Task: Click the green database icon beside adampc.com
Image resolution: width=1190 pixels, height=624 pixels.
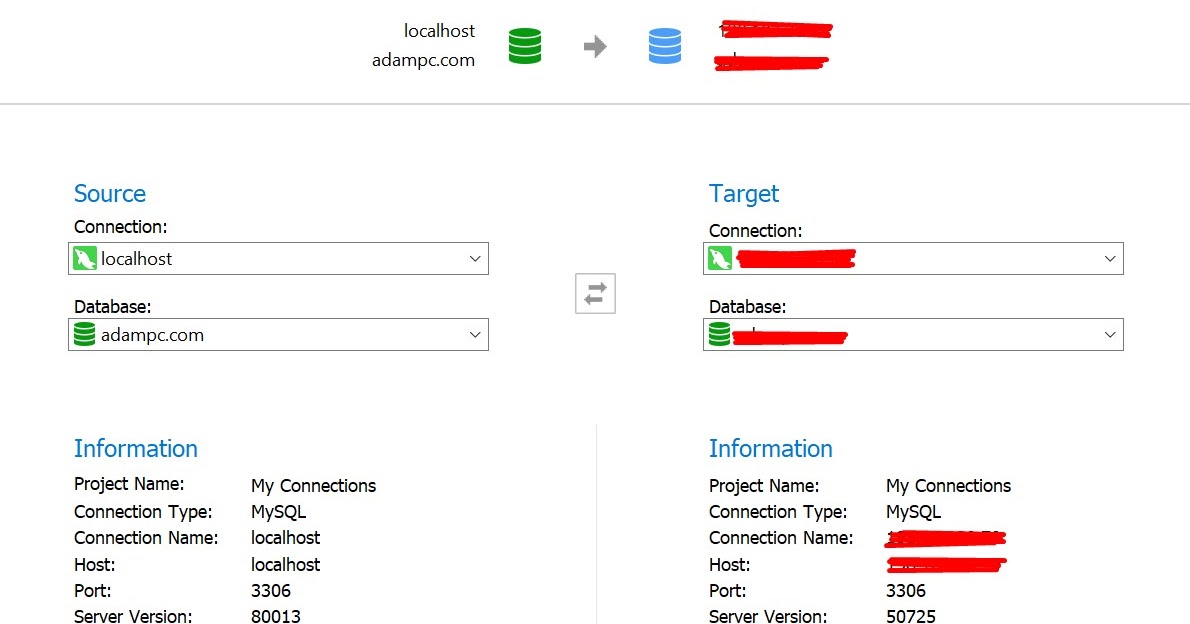Action: click(x=84, y=334)
